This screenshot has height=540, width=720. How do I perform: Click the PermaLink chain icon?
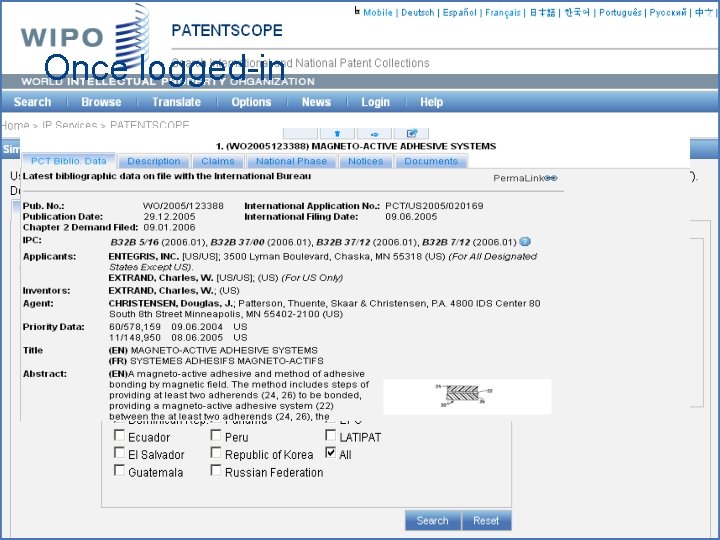pos(551,178)
